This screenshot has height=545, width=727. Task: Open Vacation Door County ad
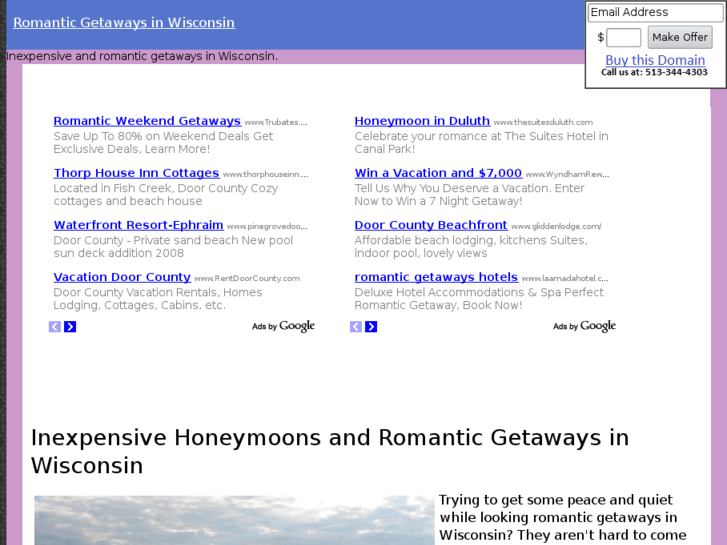(x=122, y=277)
